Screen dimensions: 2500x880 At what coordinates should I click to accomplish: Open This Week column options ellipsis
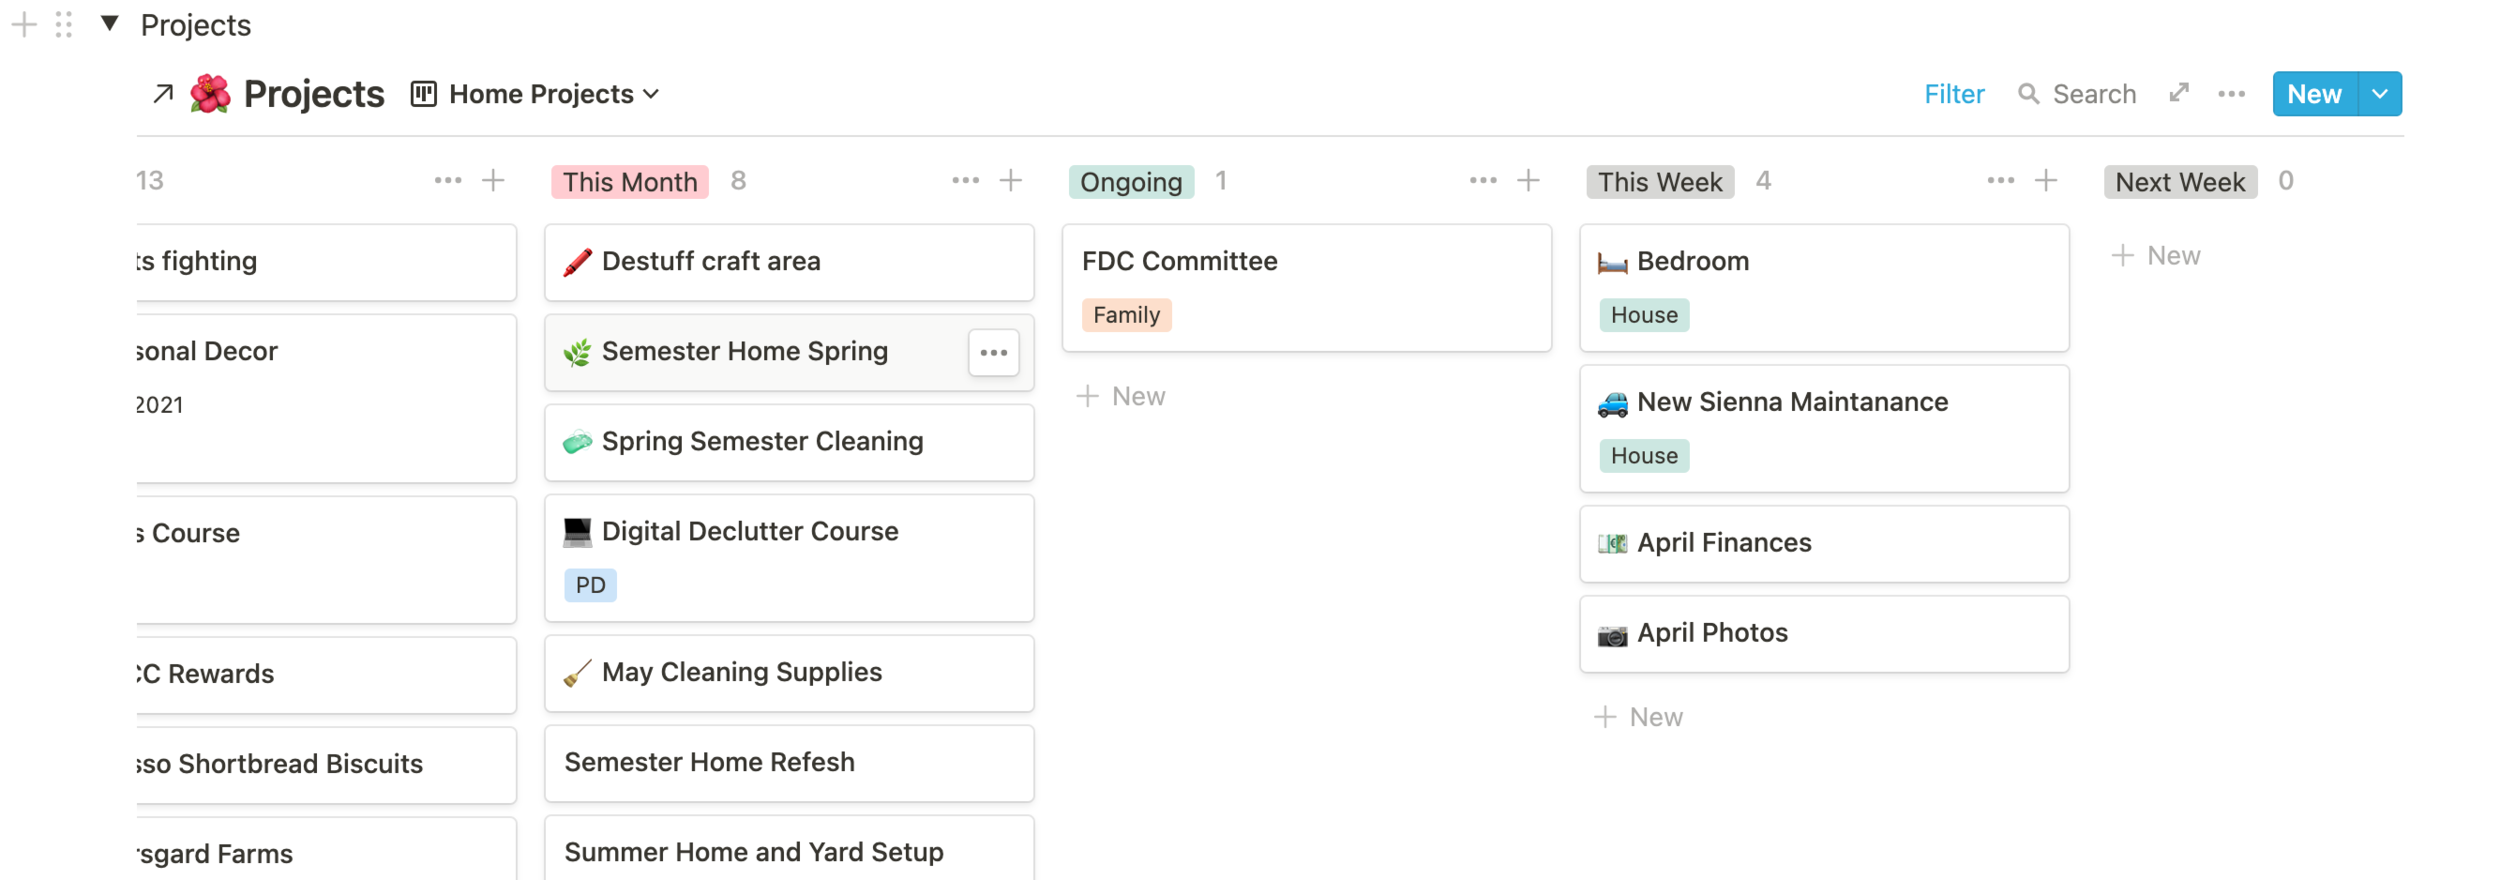coord(2000,181)
